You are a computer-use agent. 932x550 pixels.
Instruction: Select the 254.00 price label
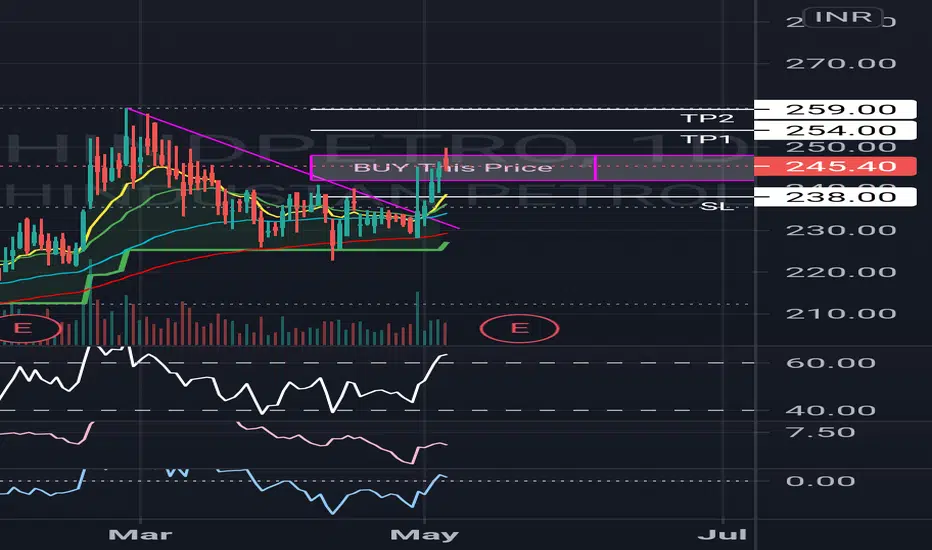tap(835, 130)
